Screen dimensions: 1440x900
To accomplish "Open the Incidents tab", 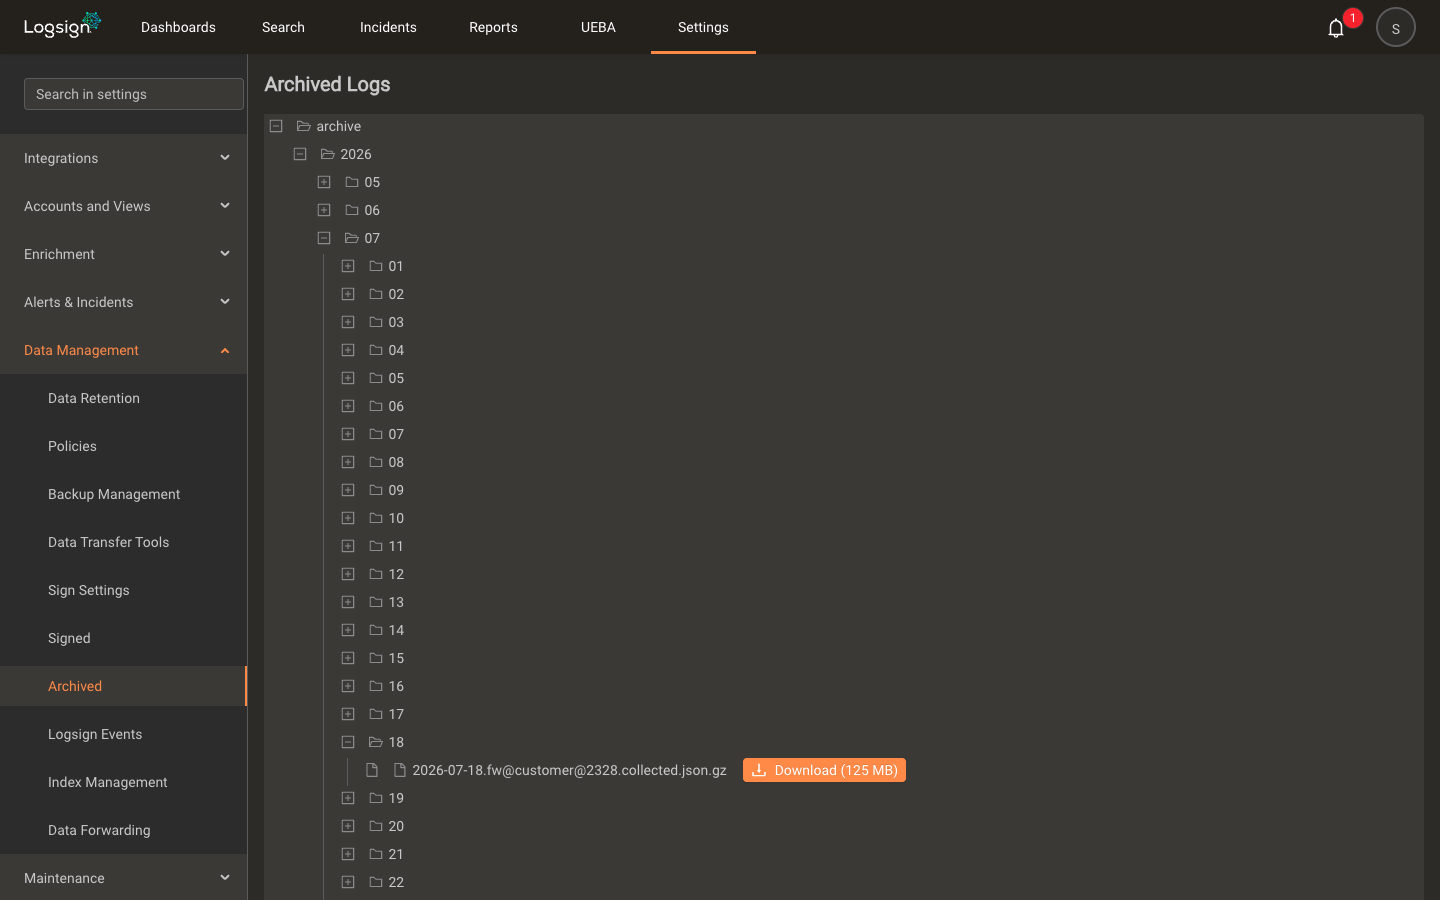I will pyautogui.click(x=388, y=27).
